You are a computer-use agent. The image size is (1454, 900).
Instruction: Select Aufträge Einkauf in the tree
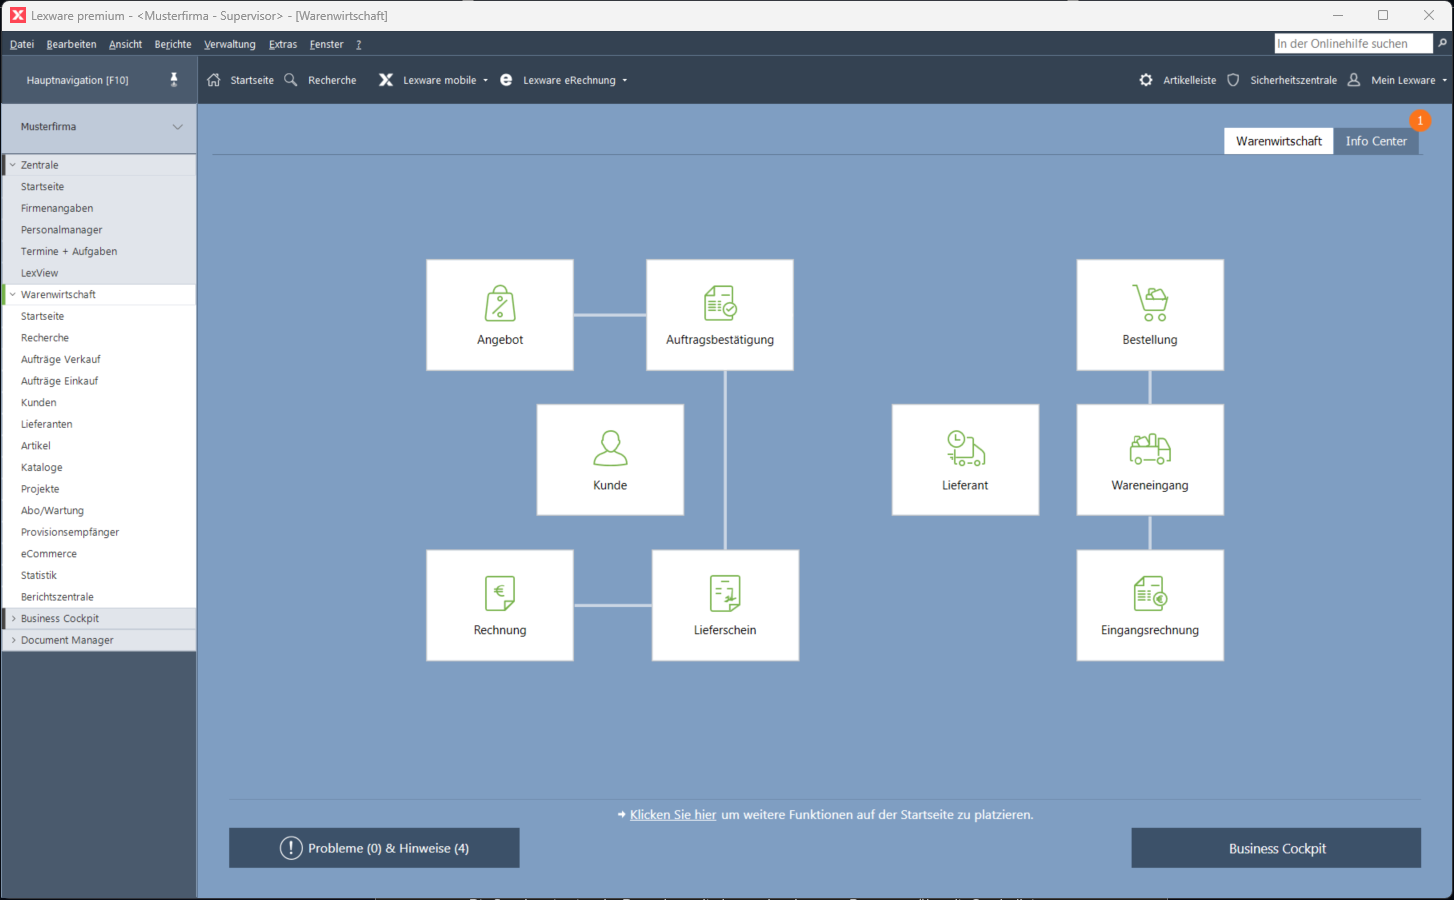60,381
